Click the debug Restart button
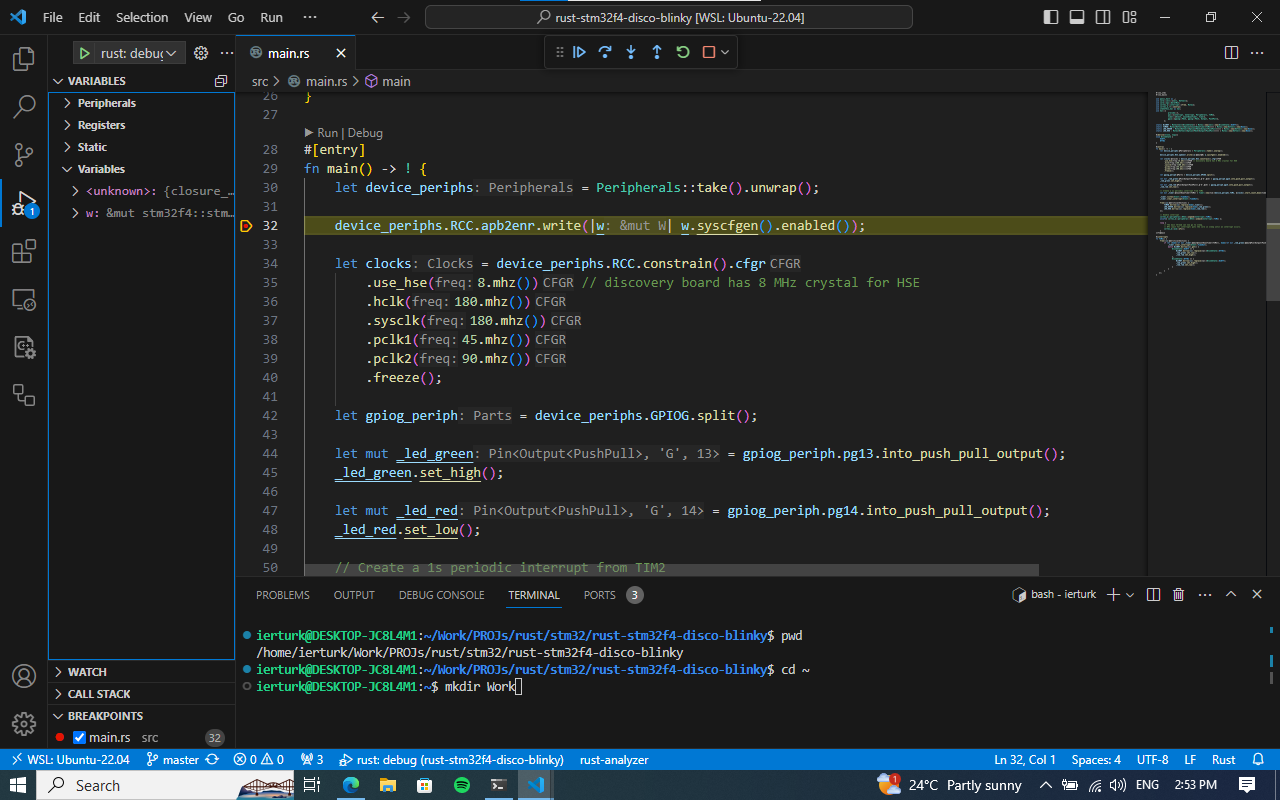The width and height of the screenshot is (1280, 800). tap(683, 52)
